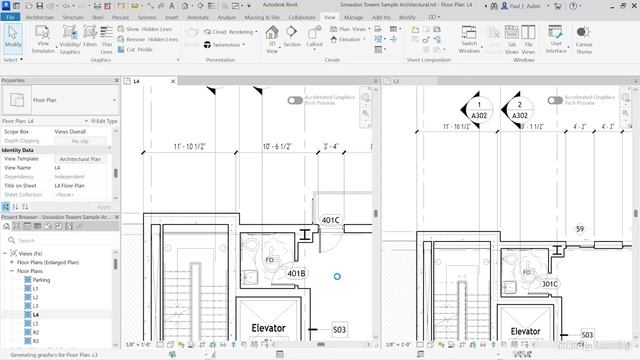Viewport: 640px width, 360px height.
Task: Open the File tab
Action: (10, 17)
